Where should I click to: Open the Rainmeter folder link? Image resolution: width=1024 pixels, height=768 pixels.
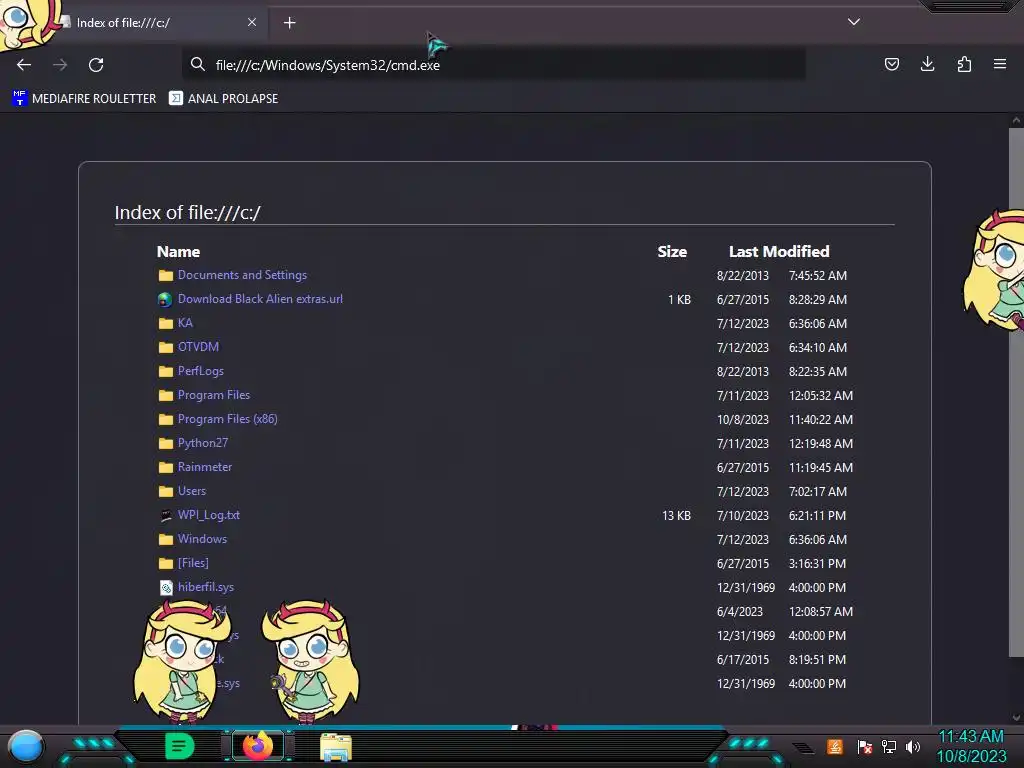pos(204,467)
